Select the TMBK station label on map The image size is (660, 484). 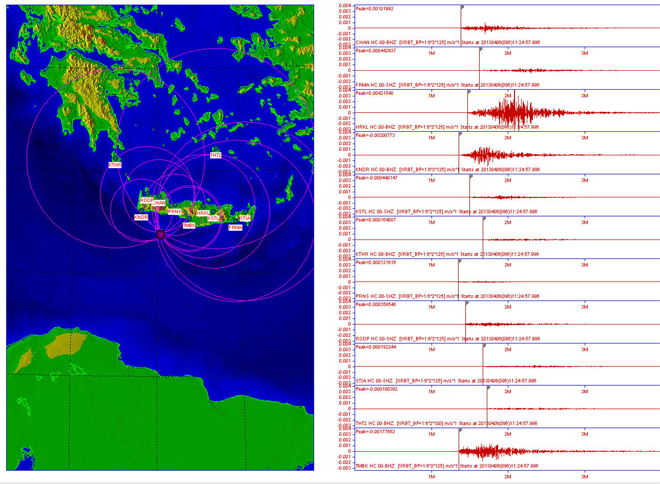pyautogui.click(x=189, y=225)
